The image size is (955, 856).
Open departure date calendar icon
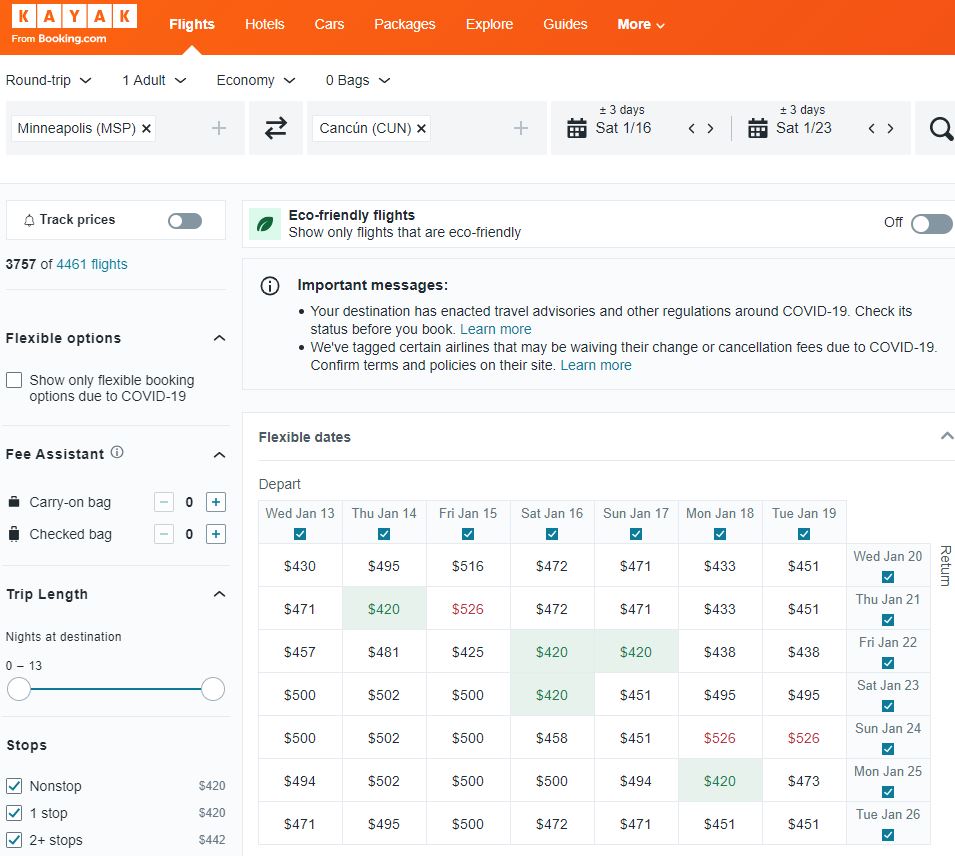click(x=576, y=128)
